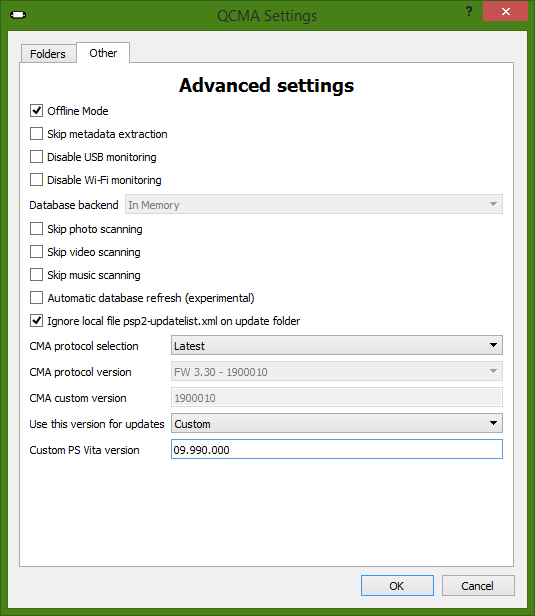The height and width of the screenshot is (616, 535).
Task: Open the CMA protocol version dropdown
Action: point(337,371)
